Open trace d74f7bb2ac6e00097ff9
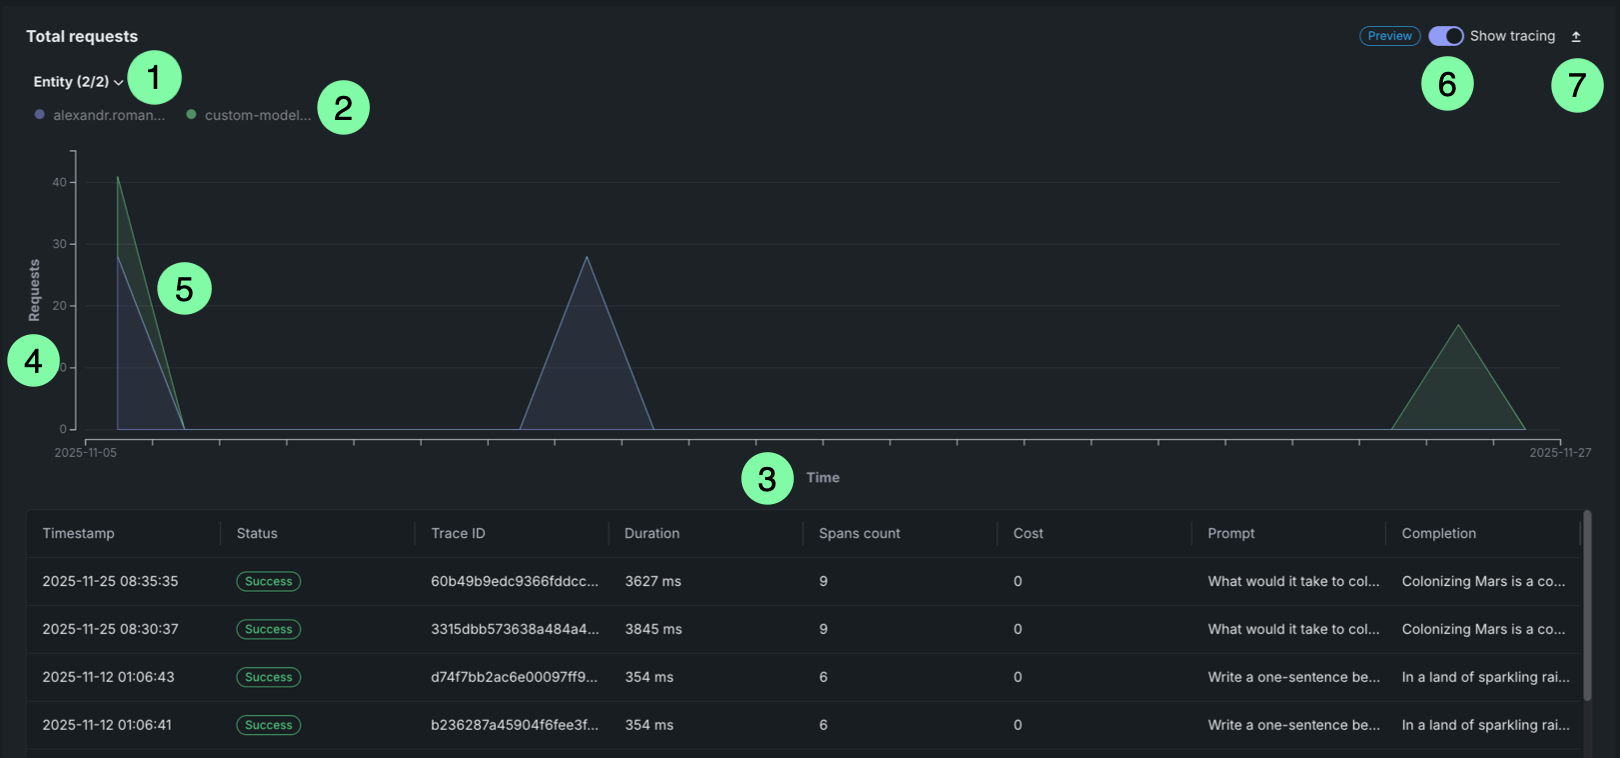Screen dimensions: 1620x758 (514, 678)
